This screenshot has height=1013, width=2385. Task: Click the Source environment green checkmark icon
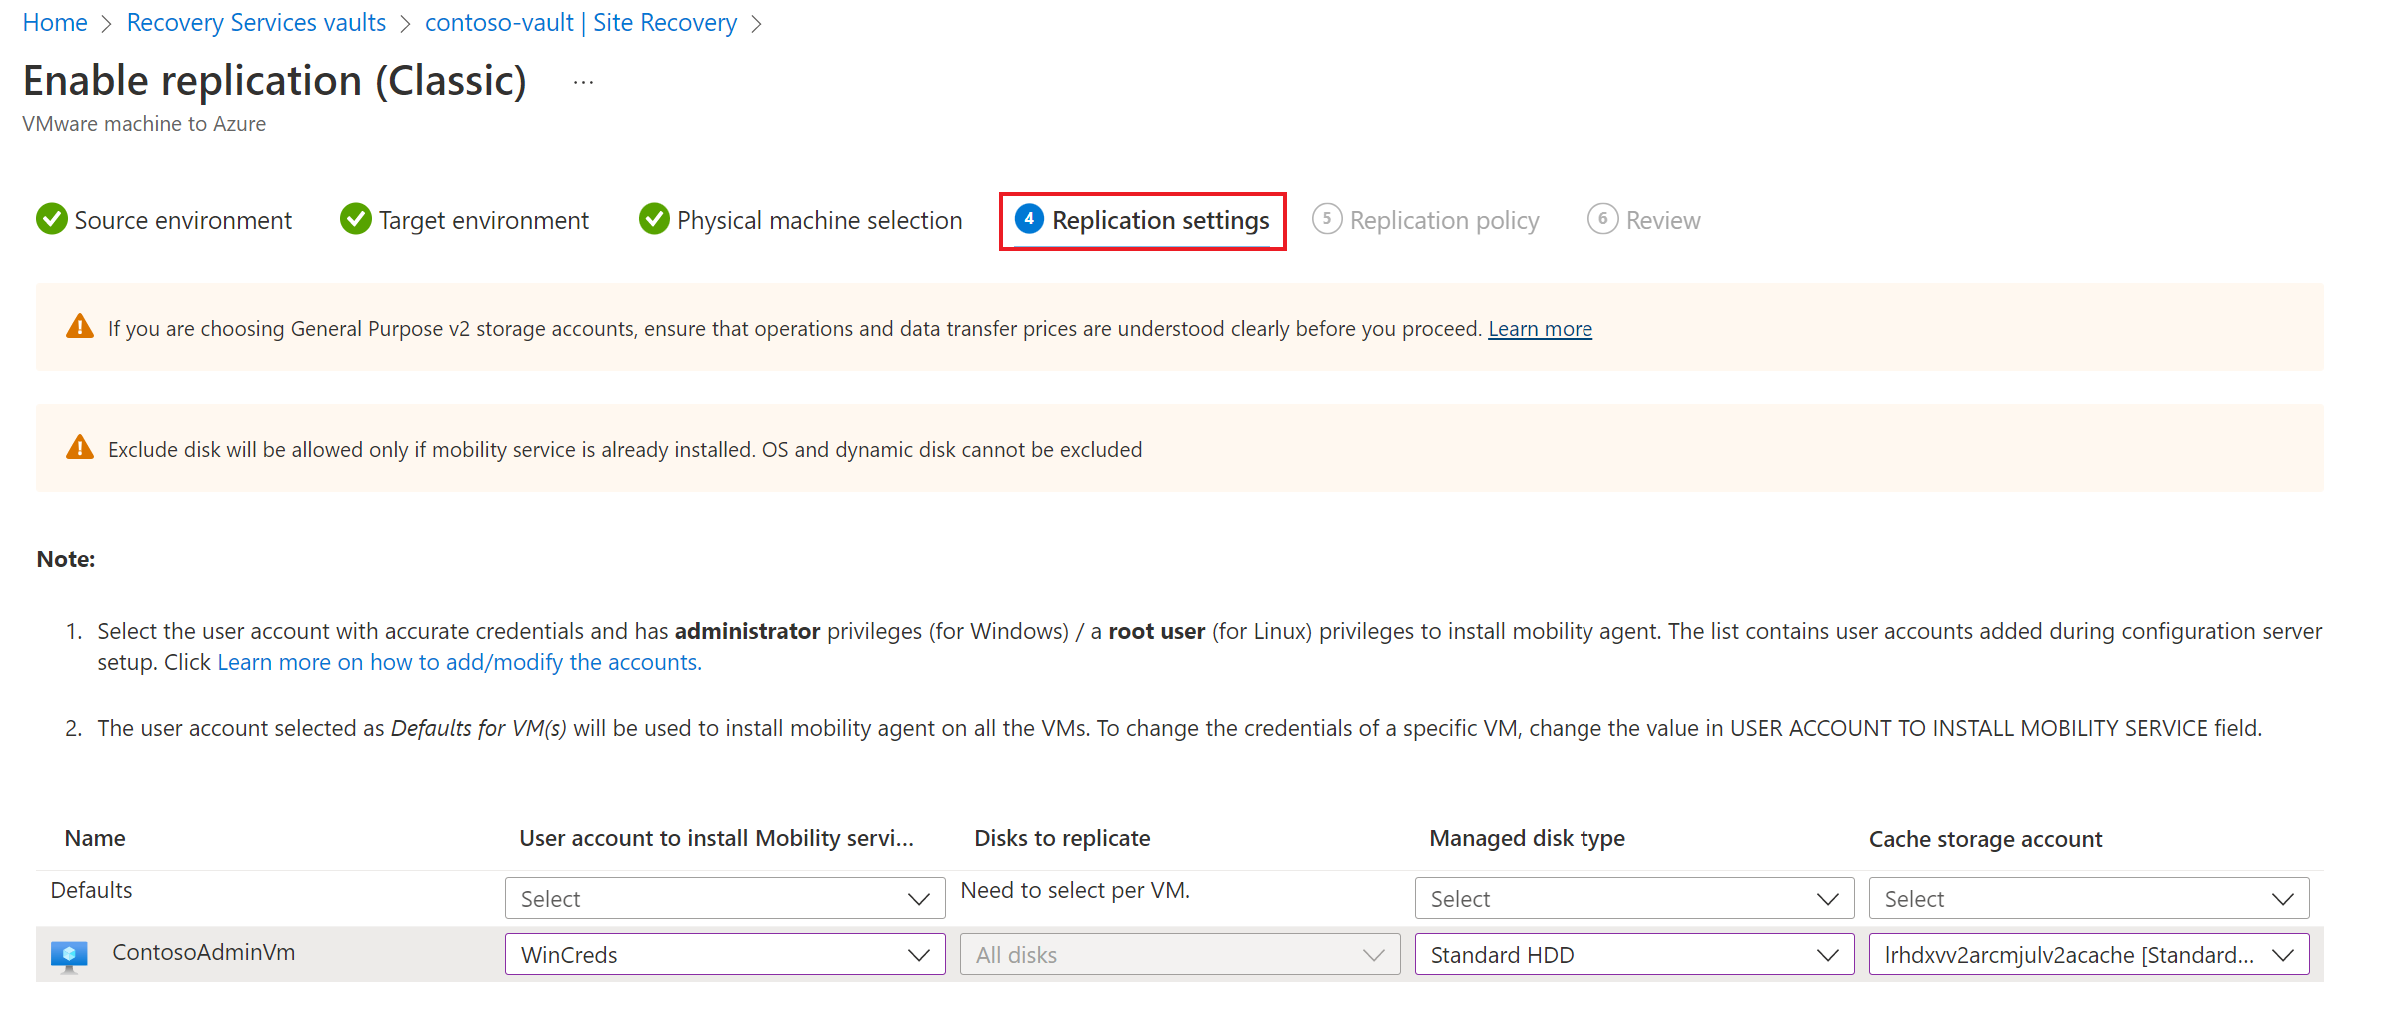[x=52, y=219]
